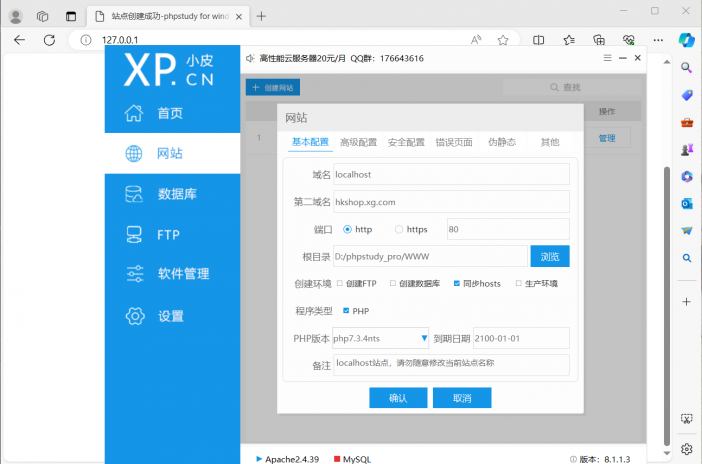Viewport: 702px width, 464px height.
Task: Select the 网站 globe icon in sidebar
Action: click(x=133, y=154)
